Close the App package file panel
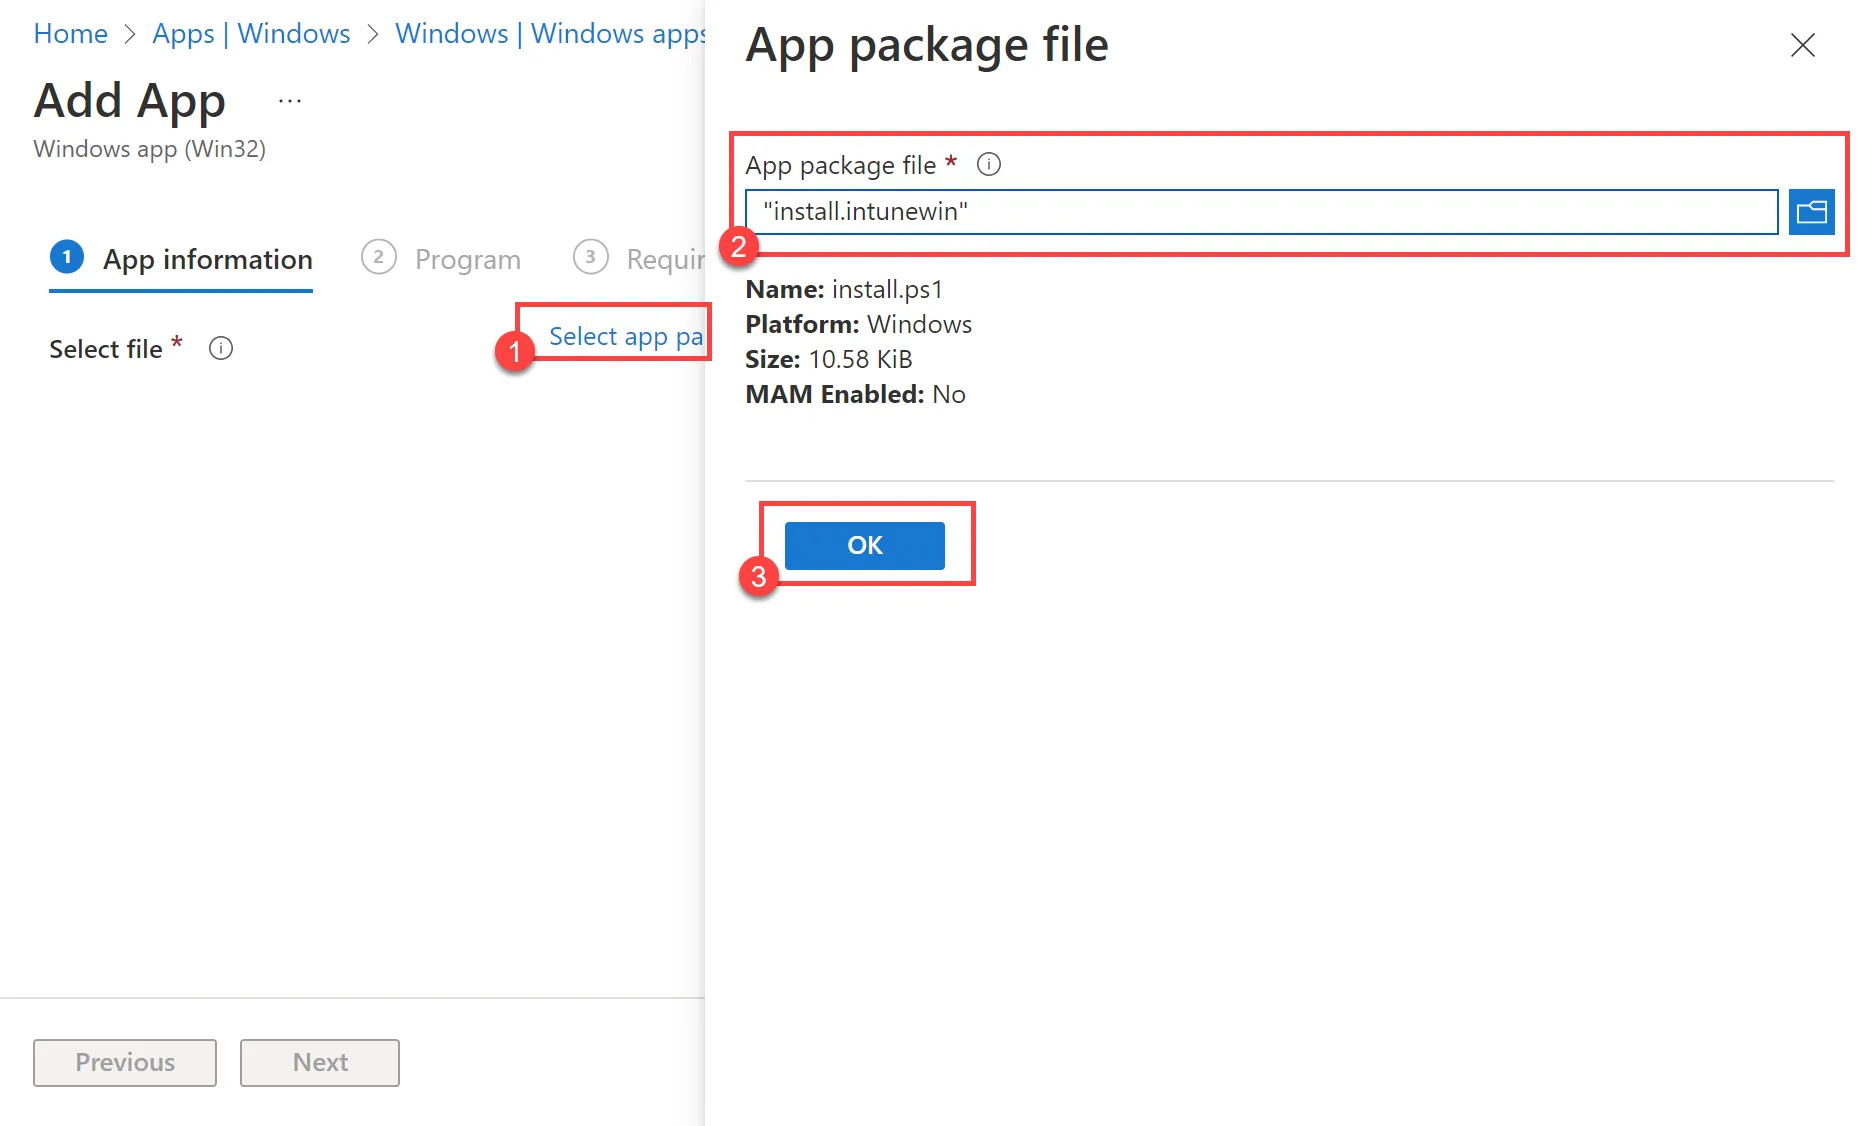This screenshot has width=1875, height=1126. (1802, 45)
